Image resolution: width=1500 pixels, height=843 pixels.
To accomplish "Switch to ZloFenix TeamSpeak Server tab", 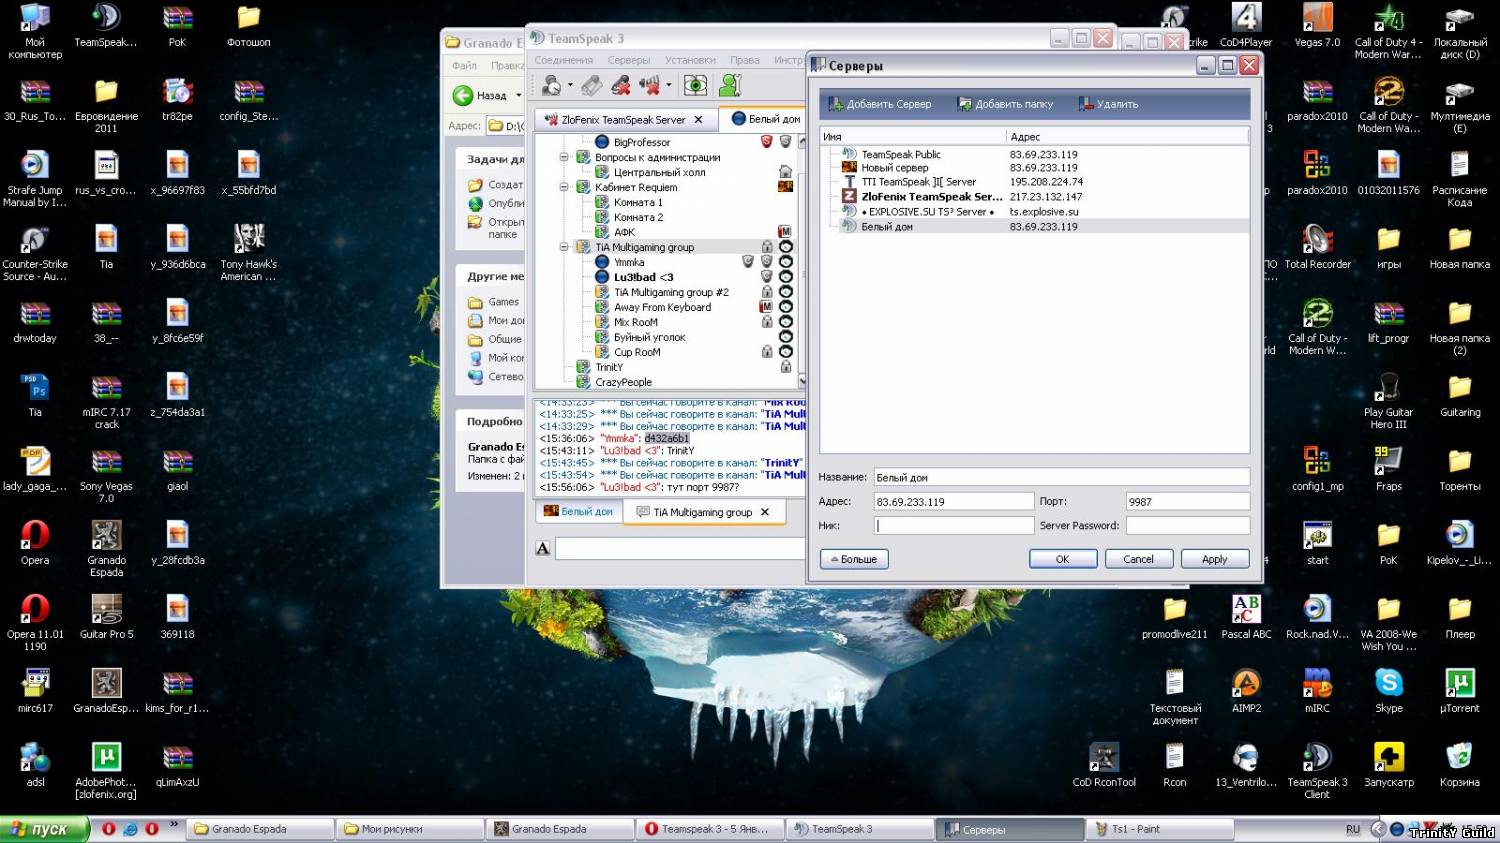I will coord(622,120).
